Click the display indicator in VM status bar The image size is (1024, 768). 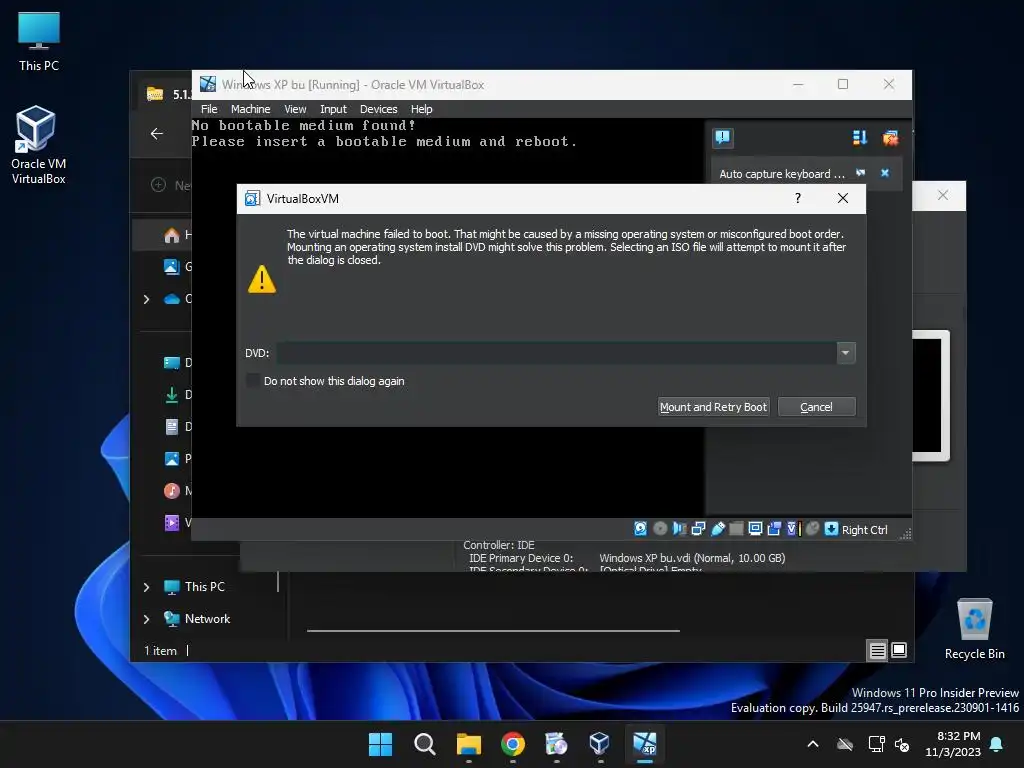(x=755, y=529)
